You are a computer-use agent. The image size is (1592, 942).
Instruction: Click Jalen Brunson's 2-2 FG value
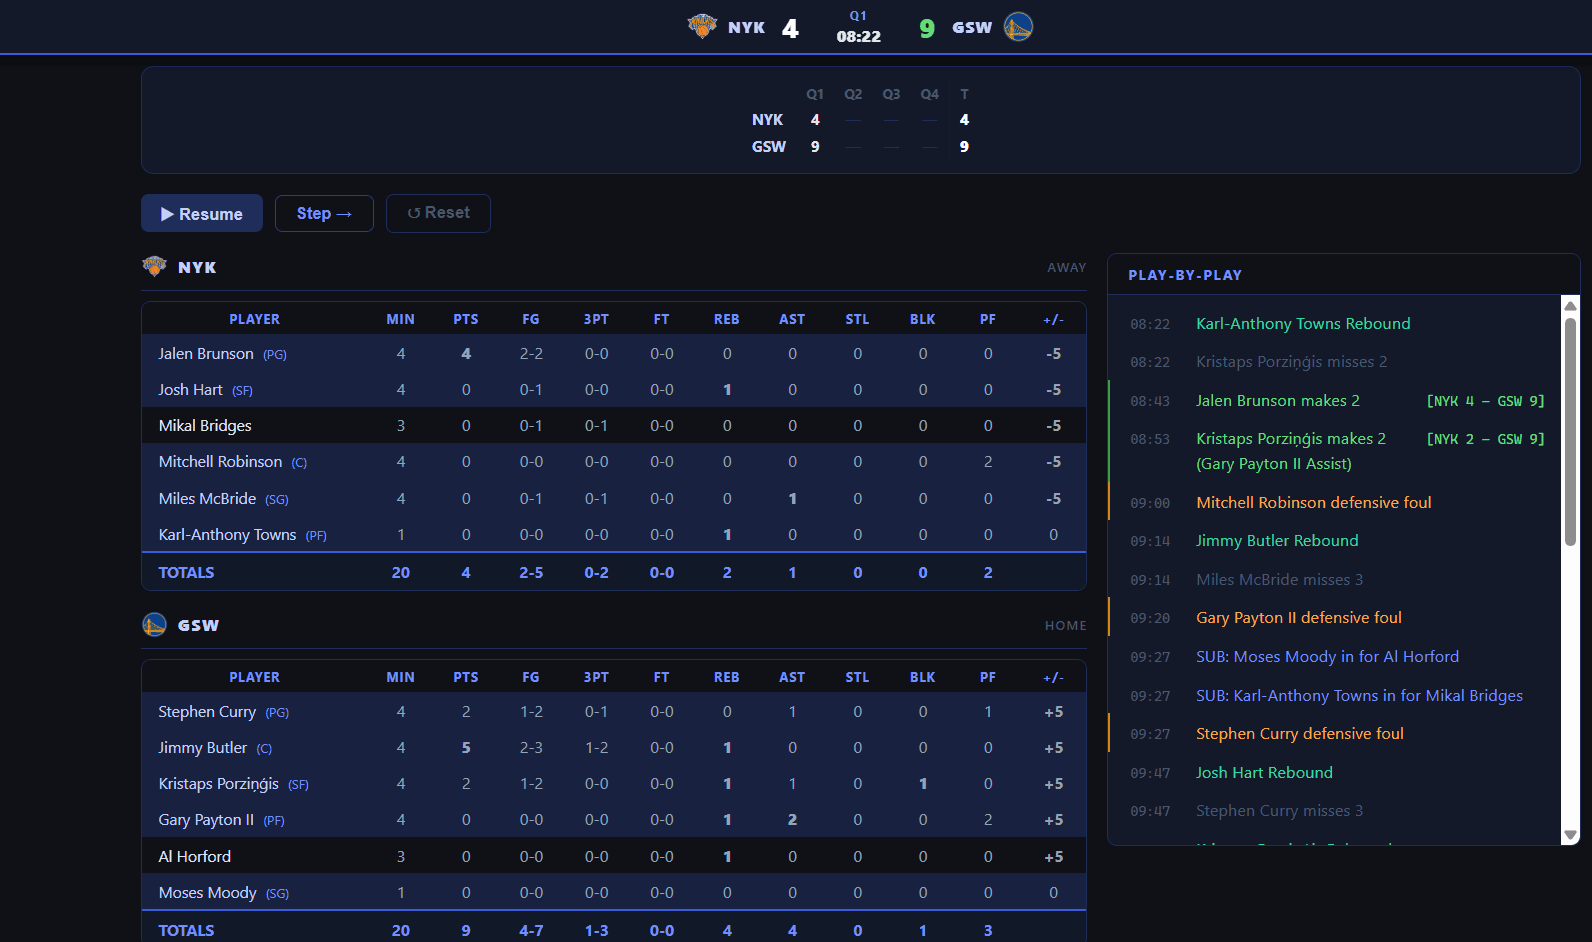coord(531,353)
